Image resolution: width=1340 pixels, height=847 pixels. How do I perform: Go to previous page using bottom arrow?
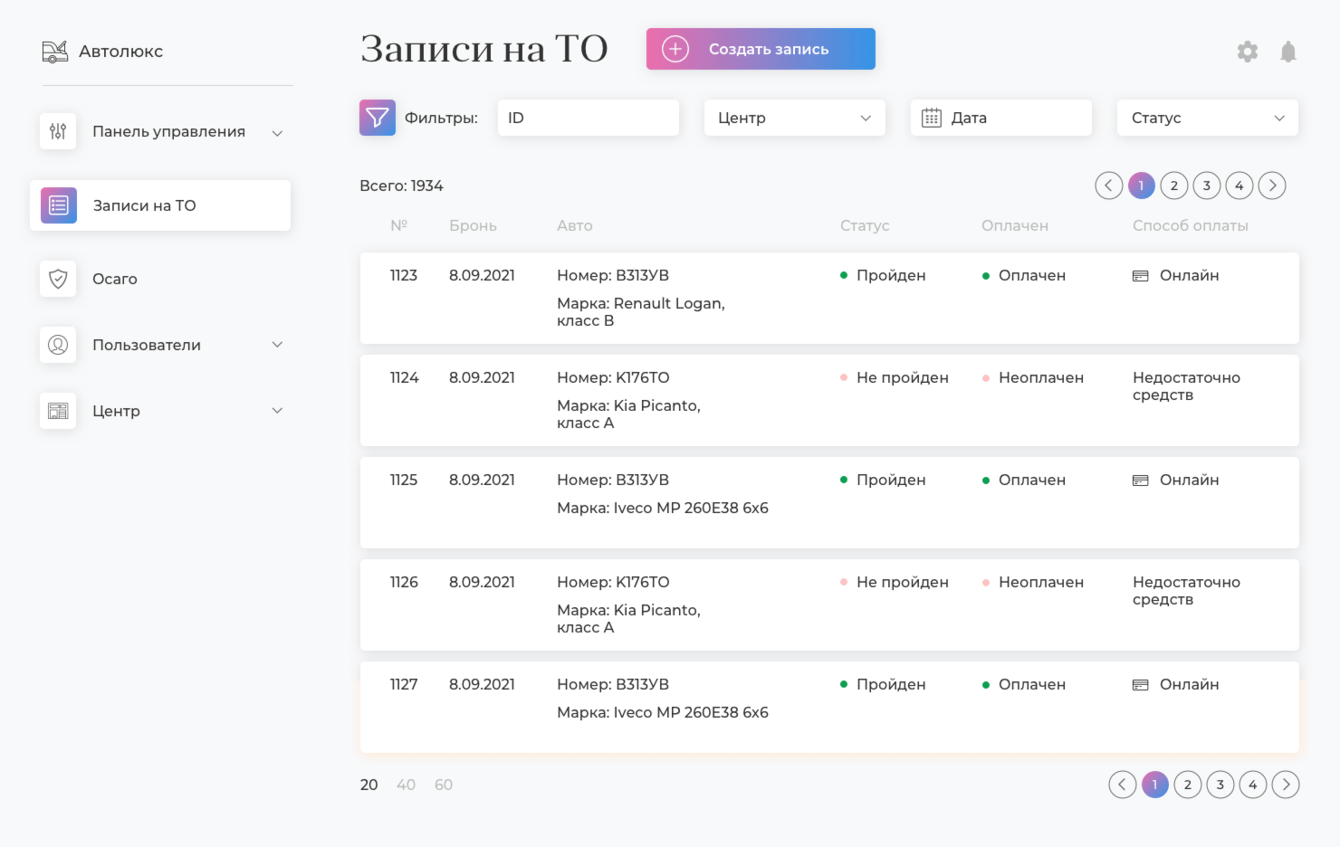coord(1122,785)
